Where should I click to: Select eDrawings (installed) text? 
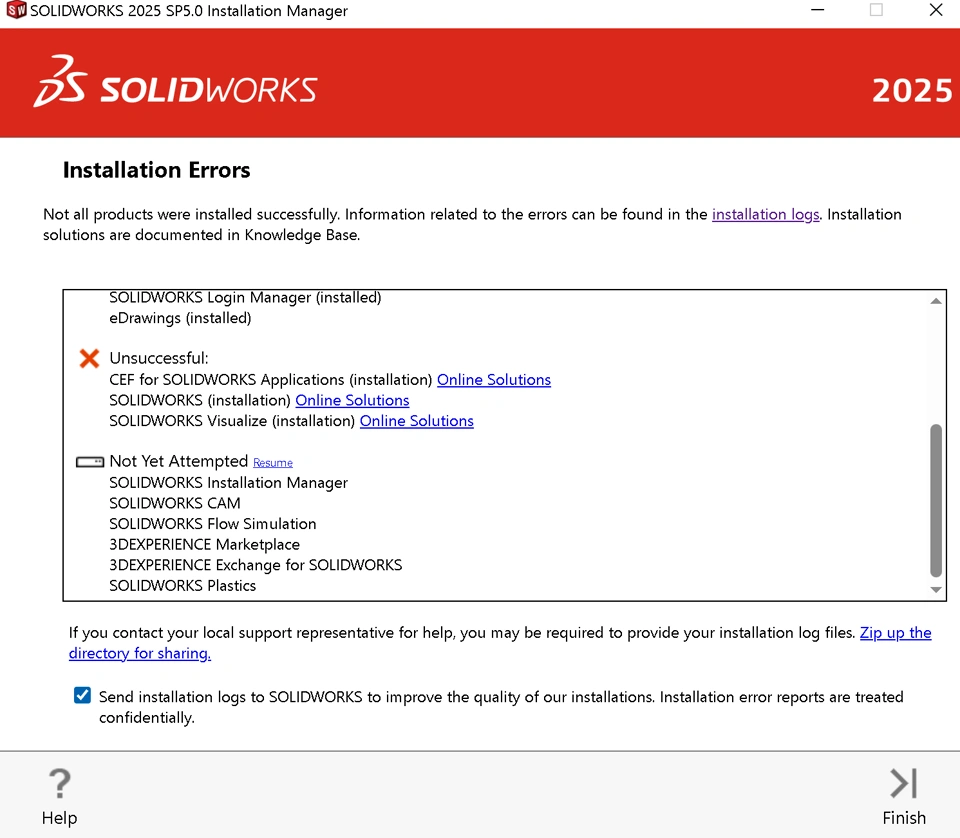180,318
